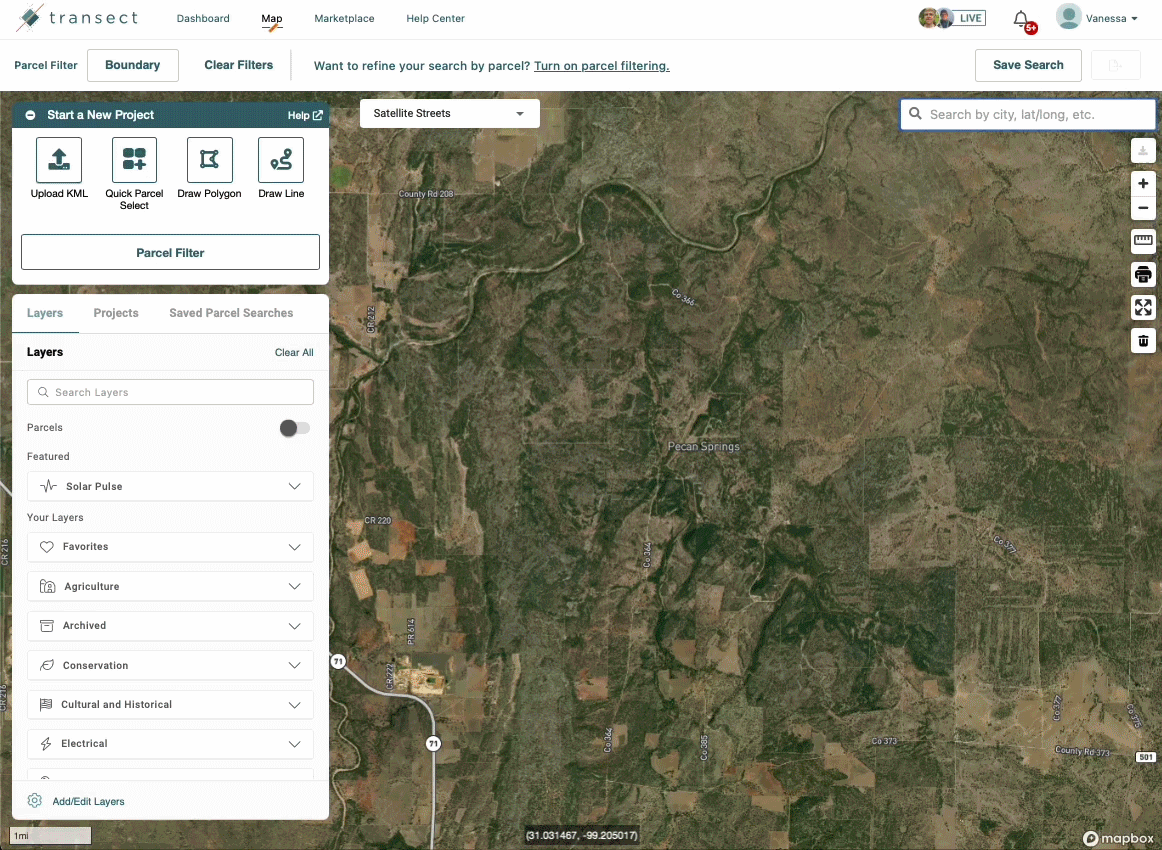Open the Marketplace page
Screen dimensions: 1162x850
pos(345,19)
